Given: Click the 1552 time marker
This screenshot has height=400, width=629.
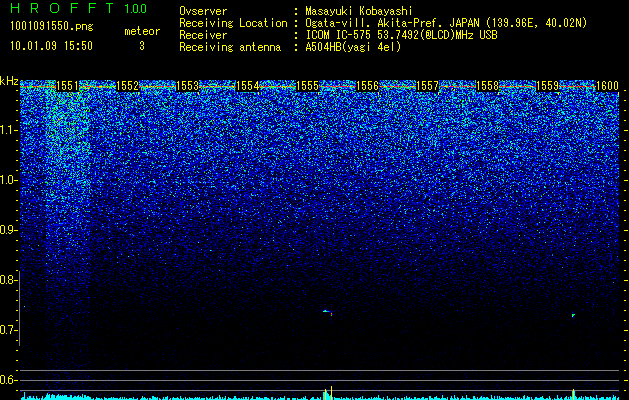Looking at the screenshot, I should tap(128, 86).
